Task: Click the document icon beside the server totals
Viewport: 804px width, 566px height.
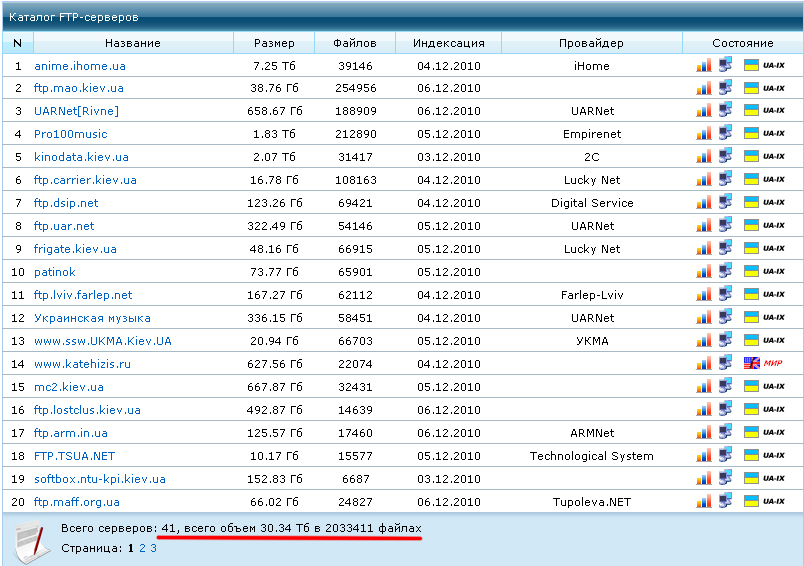Action: [32, 541]
